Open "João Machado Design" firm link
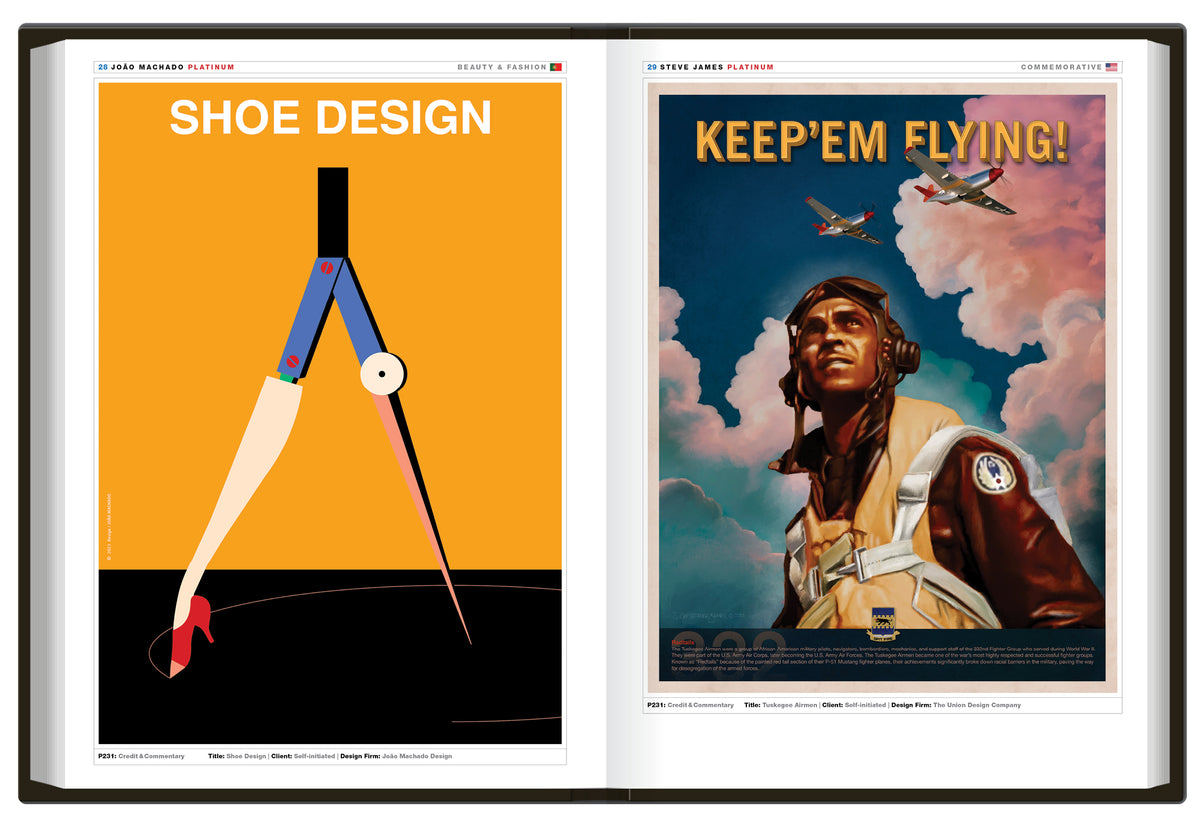1200x830 pixels. [x=417, y=756]
